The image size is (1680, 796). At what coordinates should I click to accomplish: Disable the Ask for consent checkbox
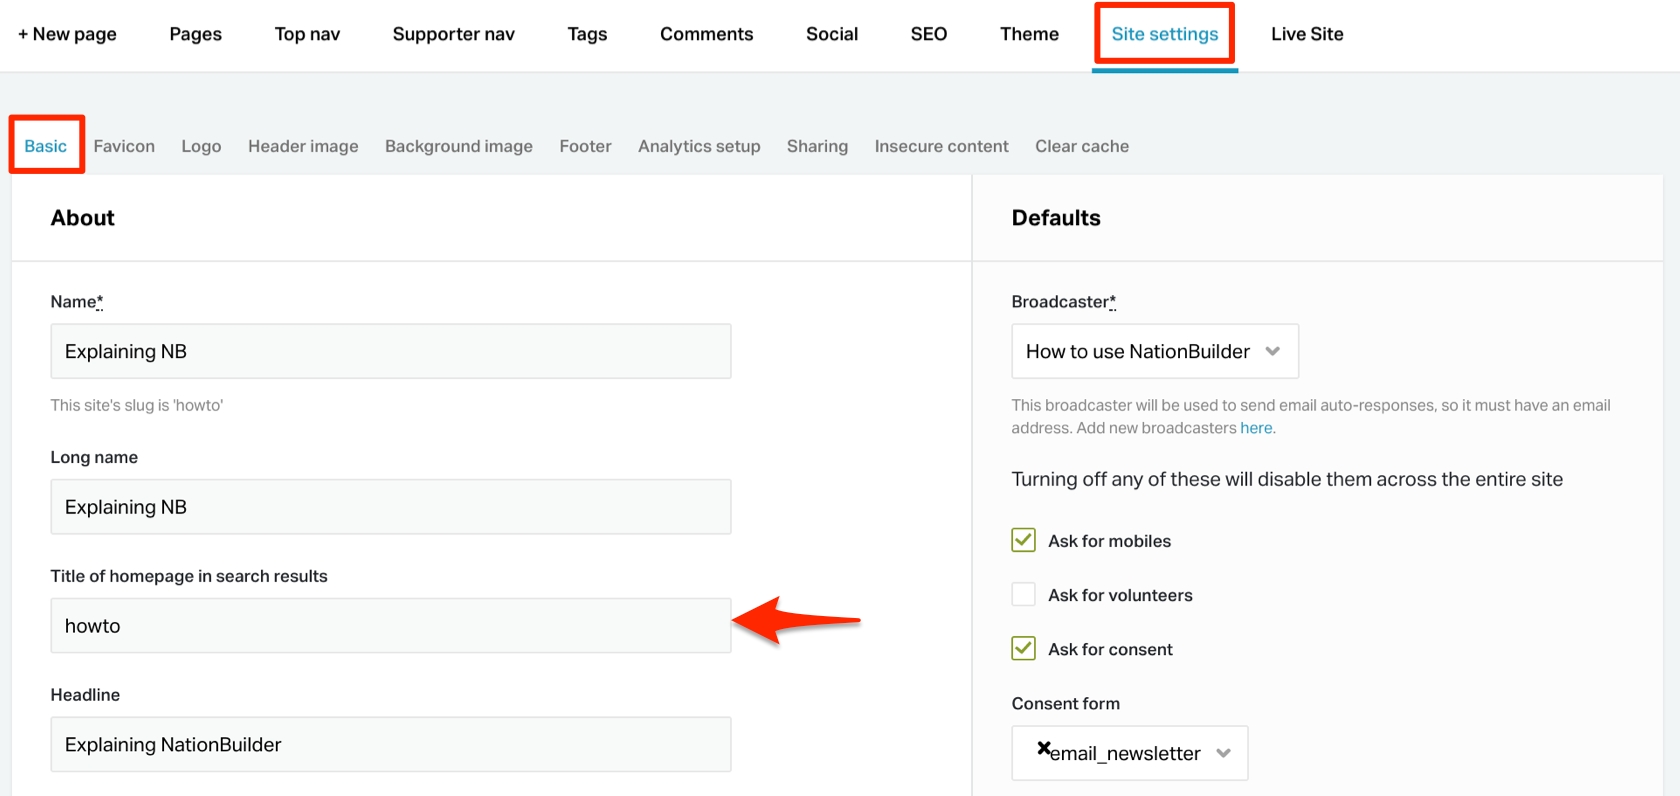pyautogui.click(x=1023, y=649)
